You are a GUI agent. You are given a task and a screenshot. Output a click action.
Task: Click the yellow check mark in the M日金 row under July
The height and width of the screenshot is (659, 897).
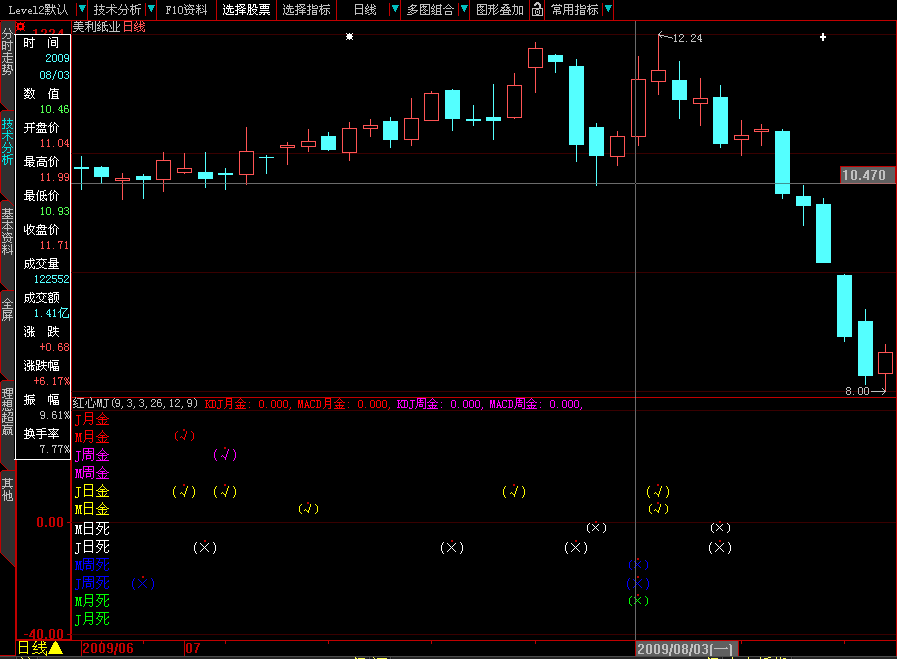pos(308,509)
